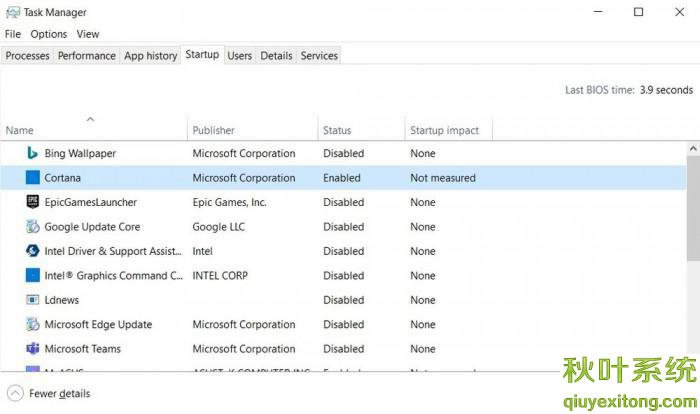This screenshot has width=700, height=414.
Task: Select the Microsoft Teams entry name
Action: (83, 348)
